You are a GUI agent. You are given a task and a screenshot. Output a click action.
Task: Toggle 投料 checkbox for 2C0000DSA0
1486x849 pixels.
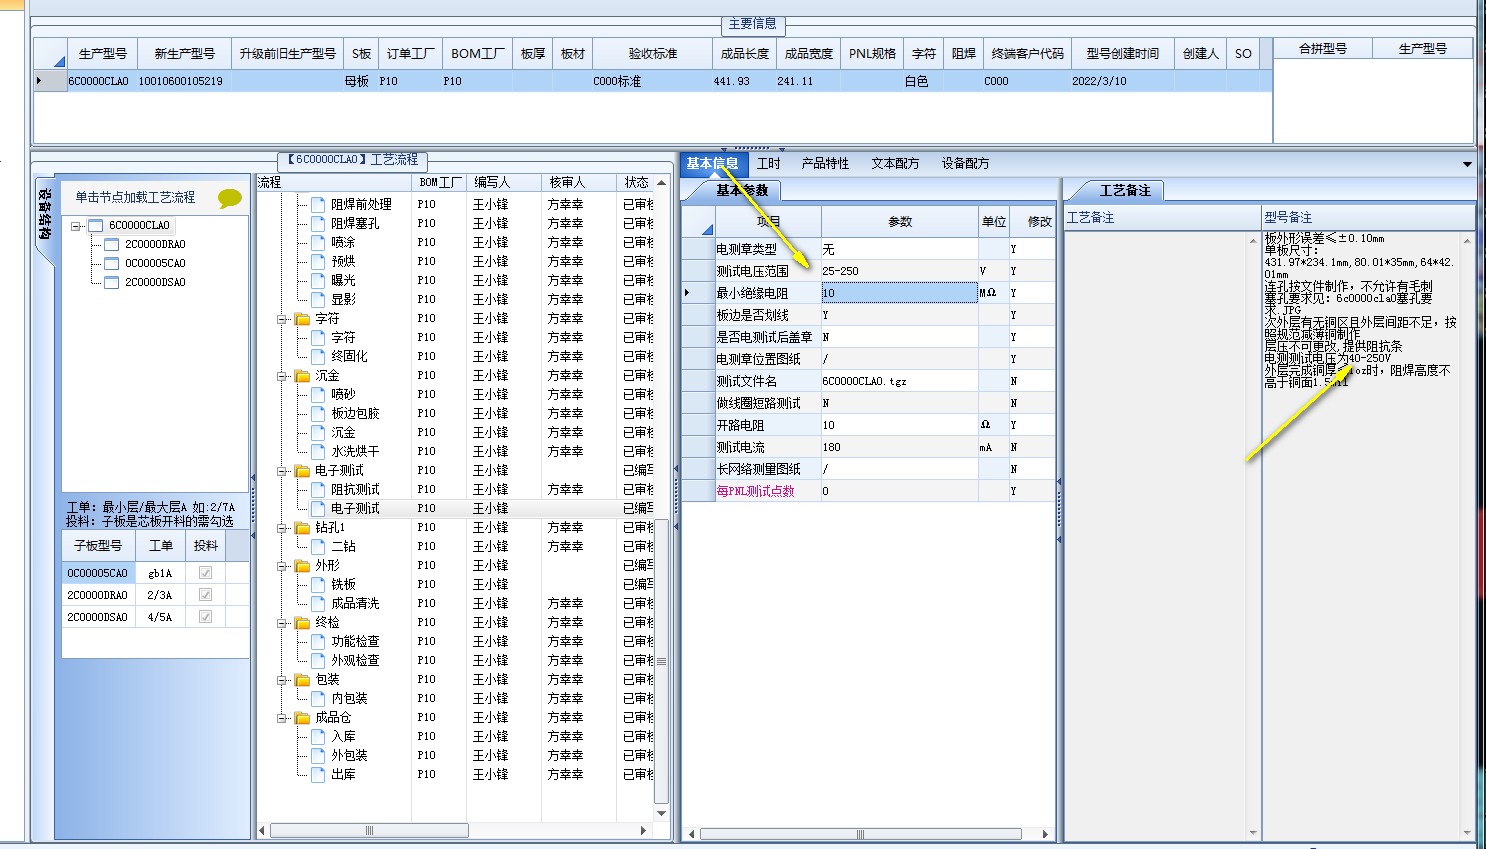pyautogui.click(x=205, y=617)
